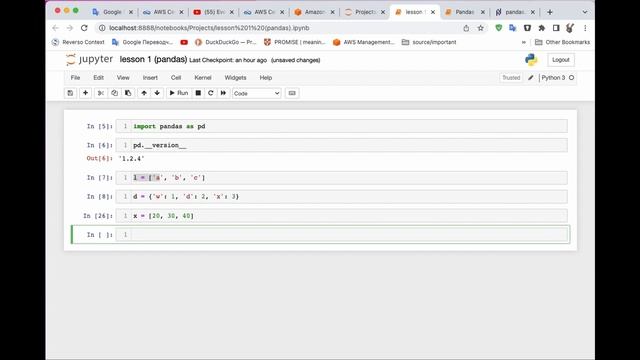Paste cells below icon
Viewport: 640px width, 360px height.
click(x=128, y=93)
